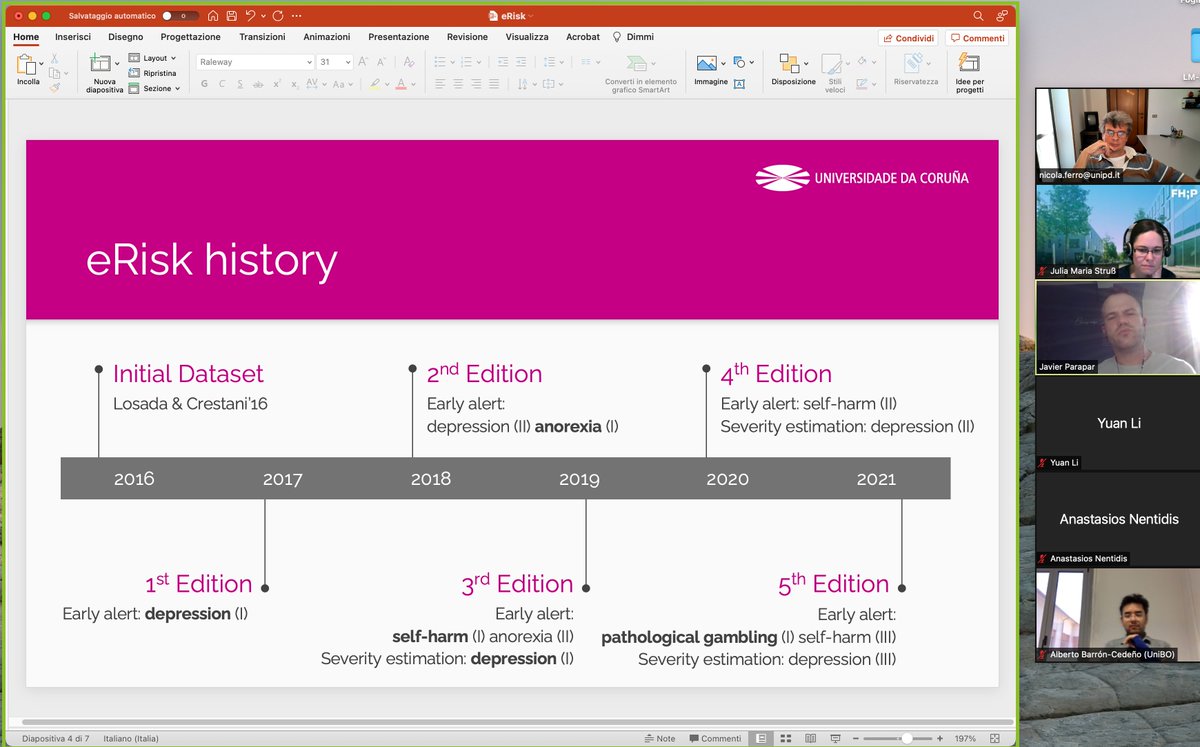This screenshot has height=747, width=1200.
Task: Click the clear formatting icon
Action: (409, 62)
